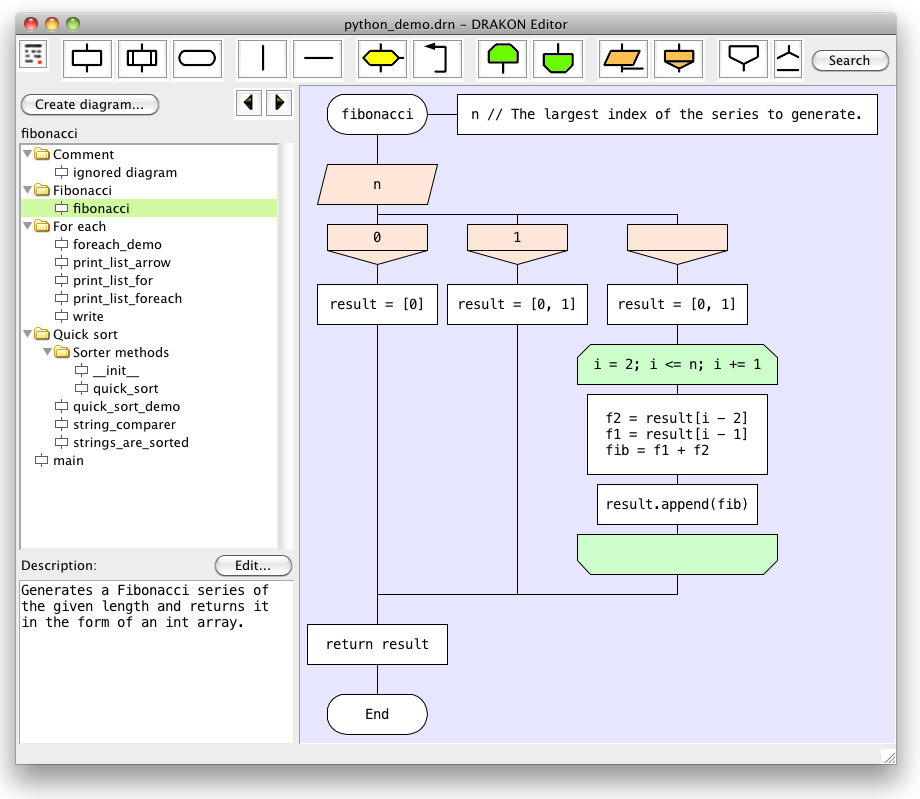Select the loop arrow tool
The width and height of the screenshot is (920, 799).
[x=437, y=59]
